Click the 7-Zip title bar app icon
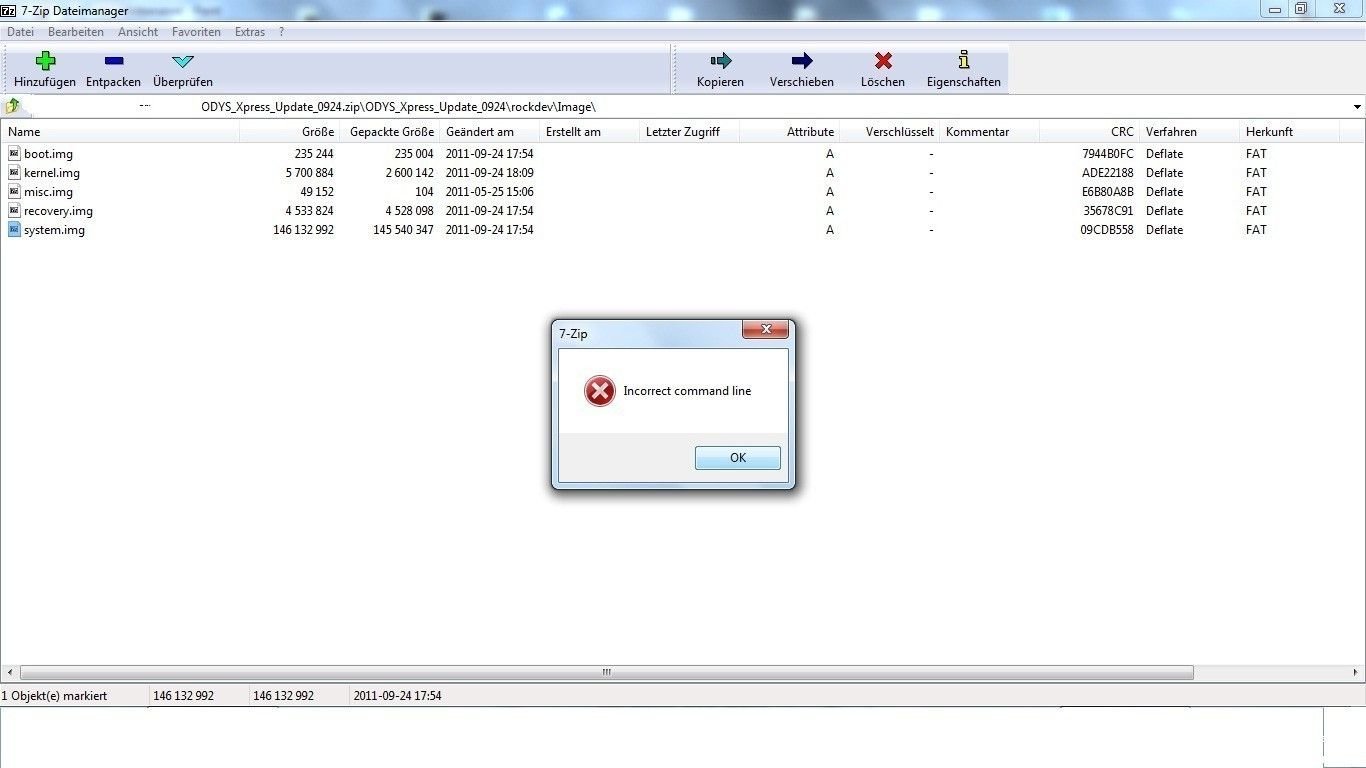1366x768 pixels. [x=9, y=11]
